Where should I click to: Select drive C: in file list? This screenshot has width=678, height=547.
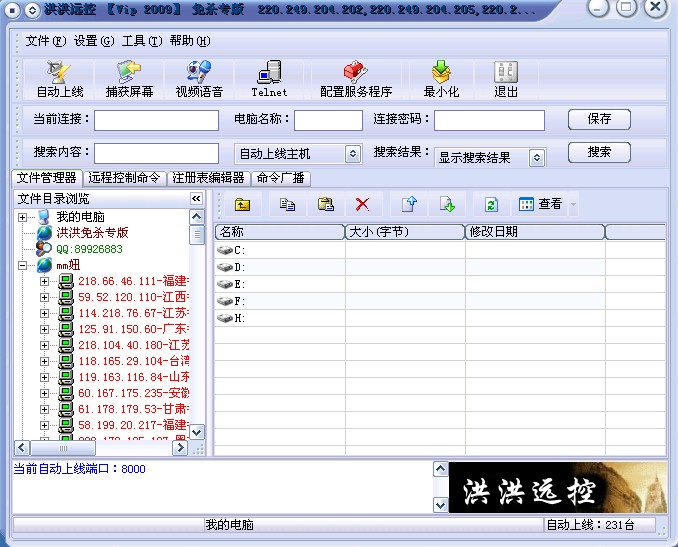click(231, 250)
